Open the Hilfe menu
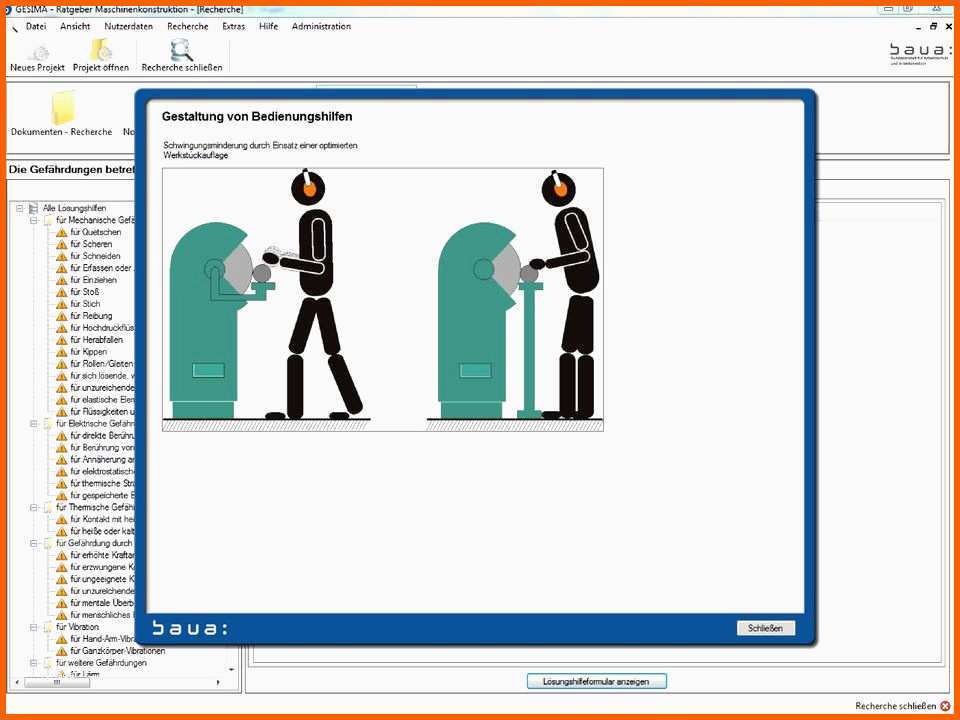960x720 pixels. 269,26
